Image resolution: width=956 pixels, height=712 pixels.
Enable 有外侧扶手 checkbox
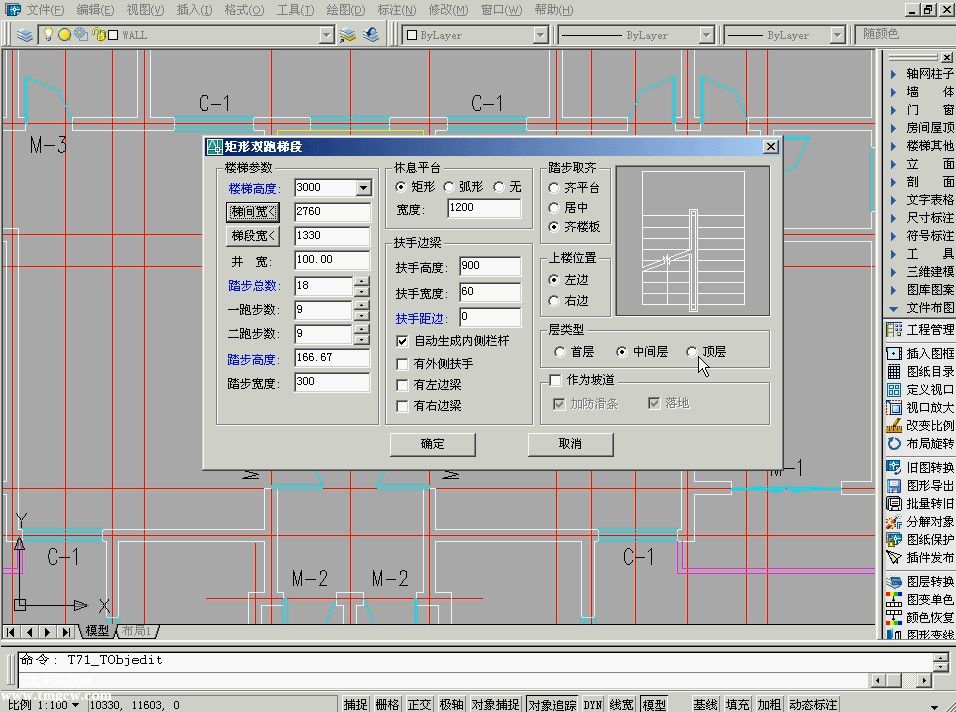pyautogui.click(x=402, y=364)
